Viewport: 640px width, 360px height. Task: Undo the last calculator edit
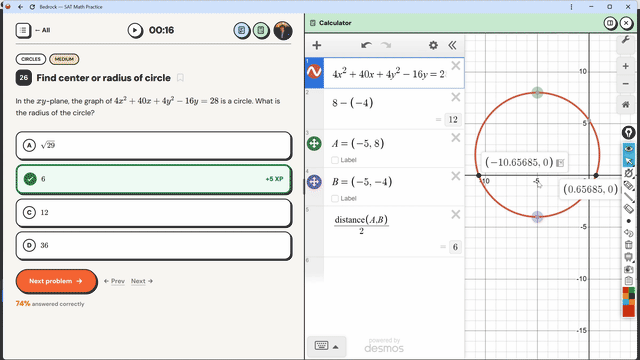(366, 45)
